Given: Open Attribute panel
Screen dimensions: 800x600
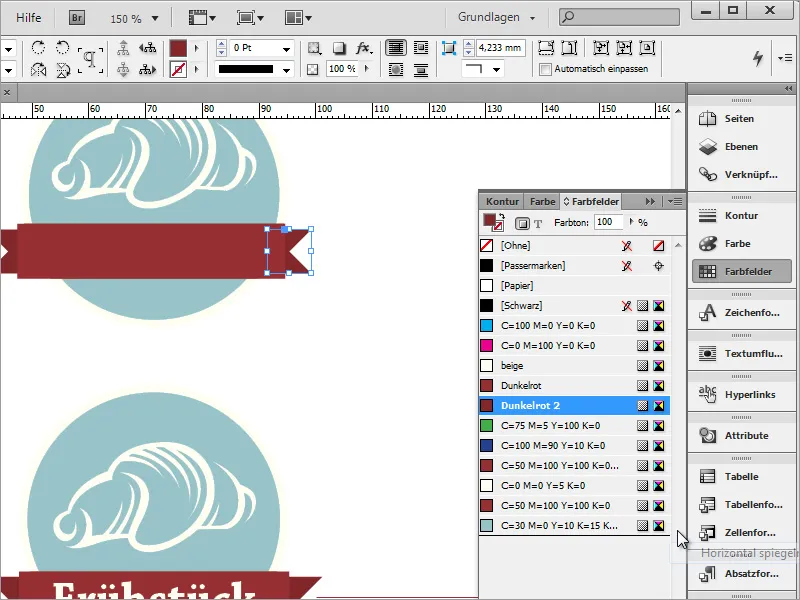Looking at the screenshot, I should pyautogui.click(x=741, y=436).
